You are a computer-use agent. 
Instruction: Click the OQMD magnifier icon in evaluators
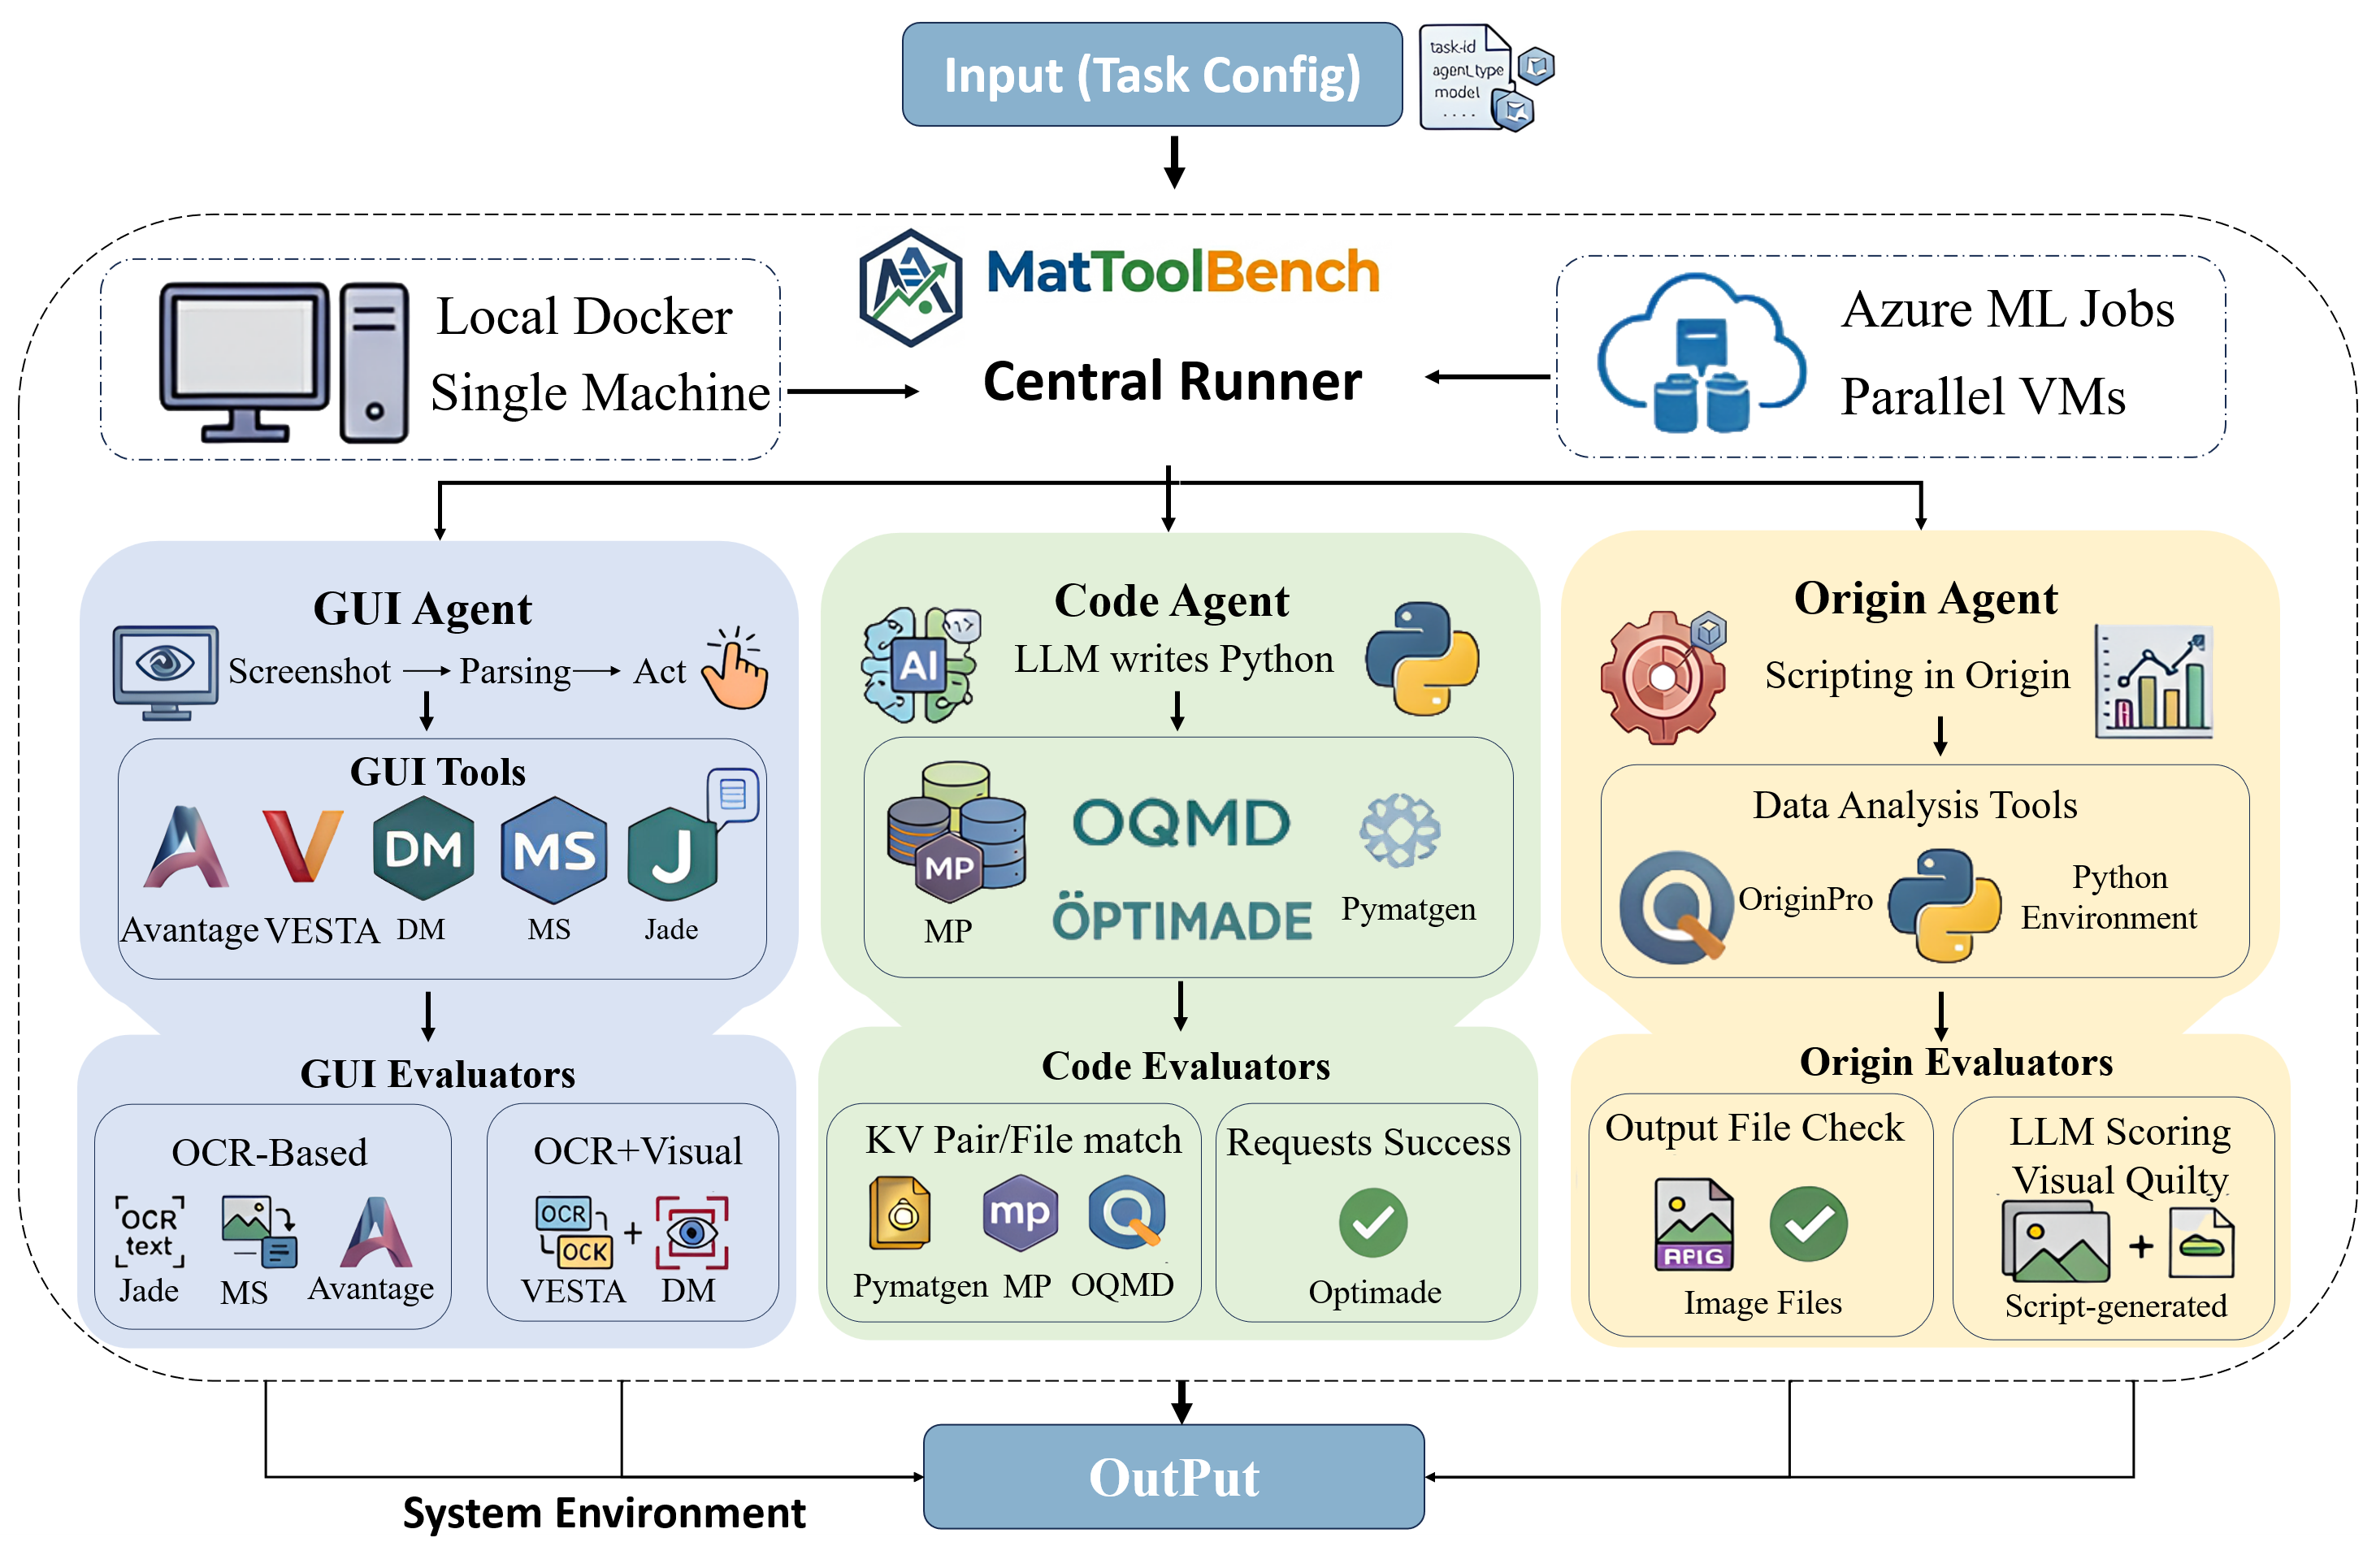click(x=1127, y=1212)
